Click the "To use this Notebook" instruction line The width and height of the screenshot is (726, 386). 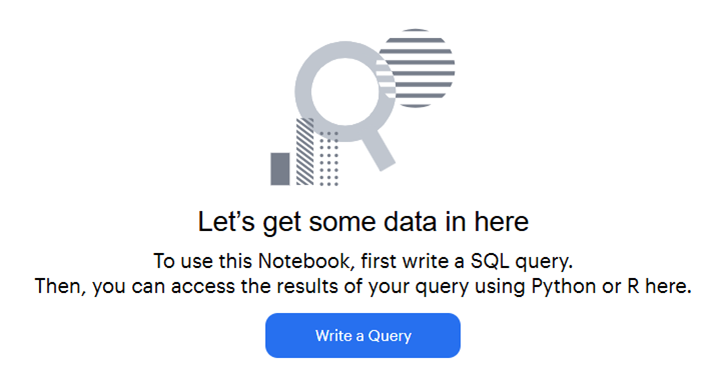tap(363, 261)
